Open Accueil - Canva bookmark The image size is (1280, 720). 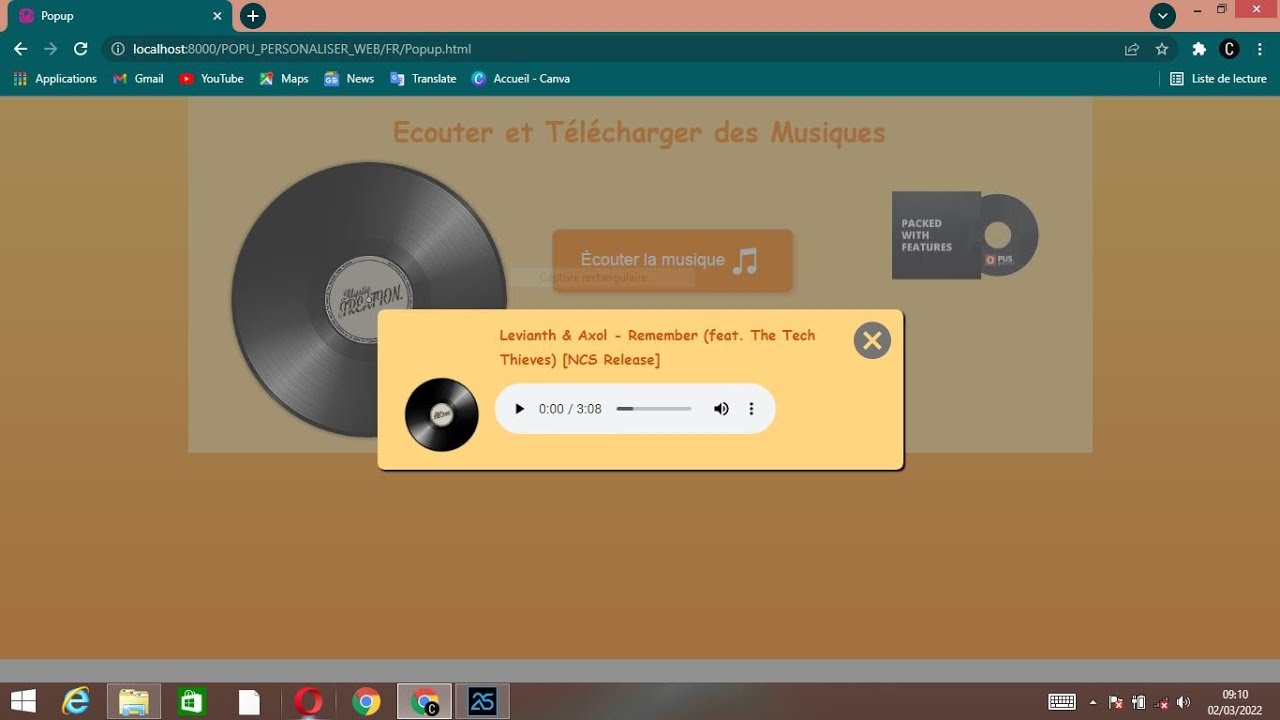click(520, 78)
